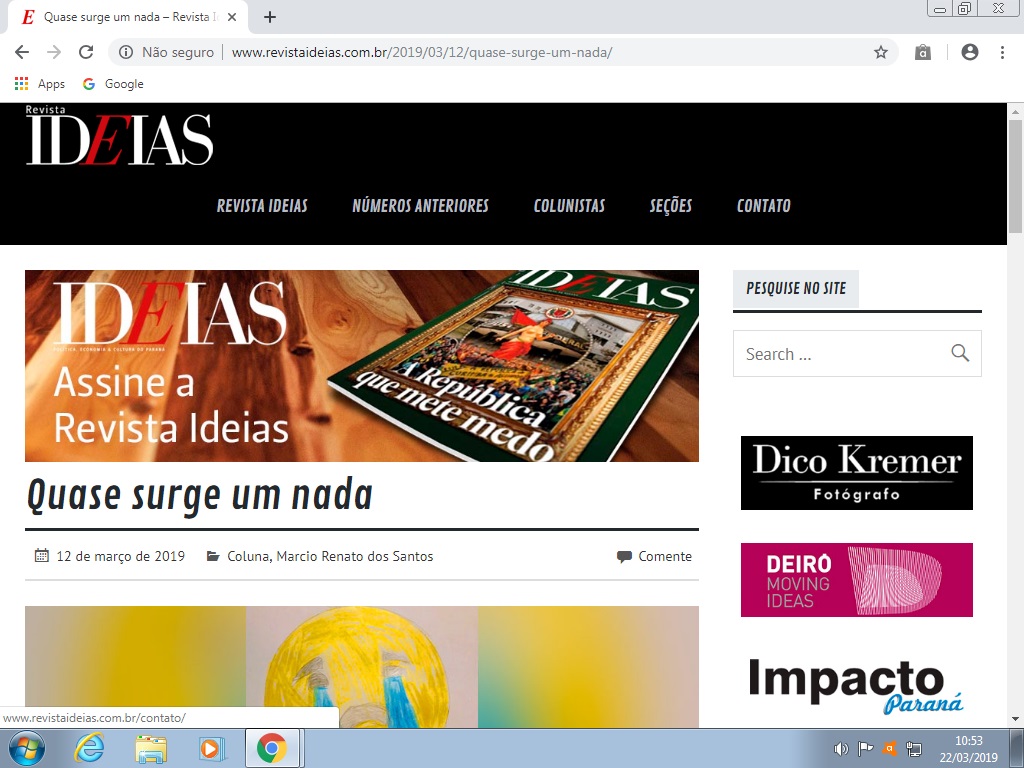The width and height of the screenshot is (1024, 768).
Task: Click the Revista Ideias header logo
Action: pos(120,135)
